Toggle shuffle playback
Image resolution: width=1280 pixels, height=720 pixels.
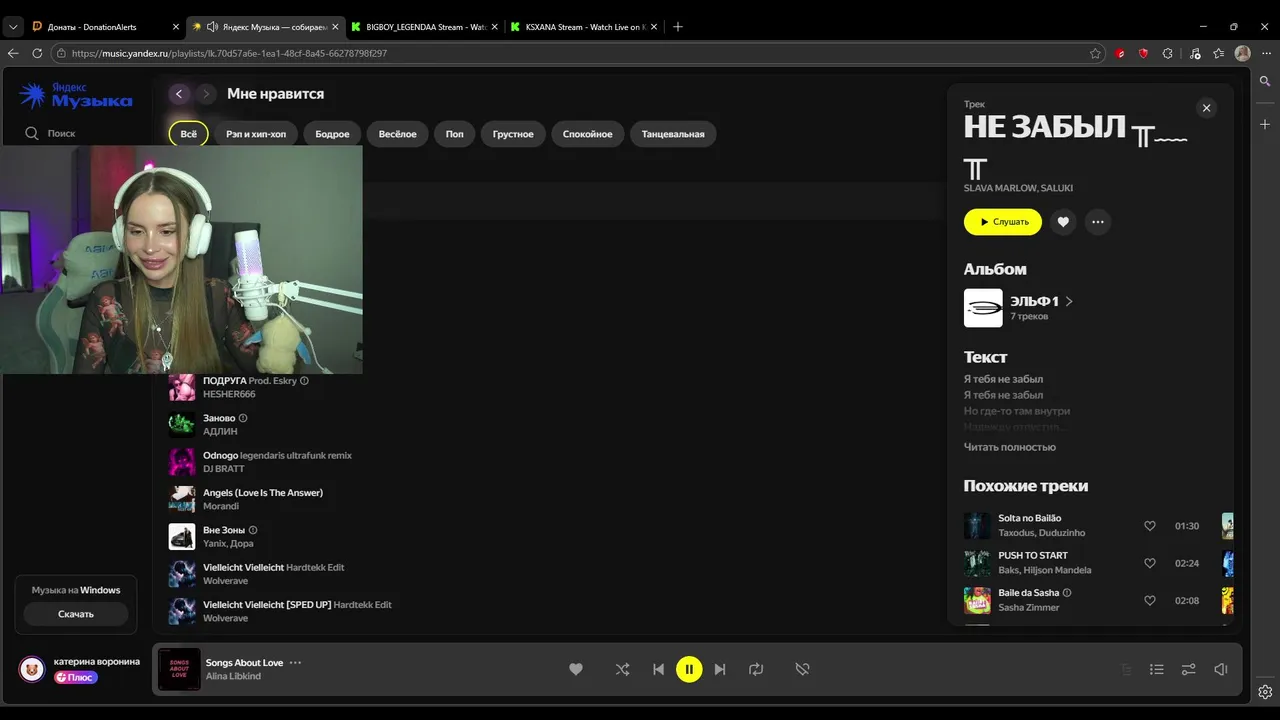(x=622, y=669)
